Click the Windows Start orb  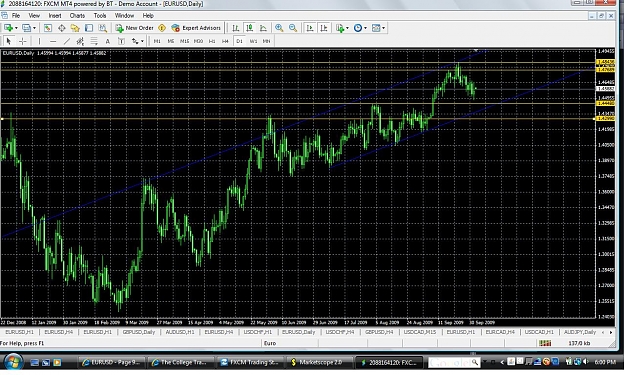13,362
